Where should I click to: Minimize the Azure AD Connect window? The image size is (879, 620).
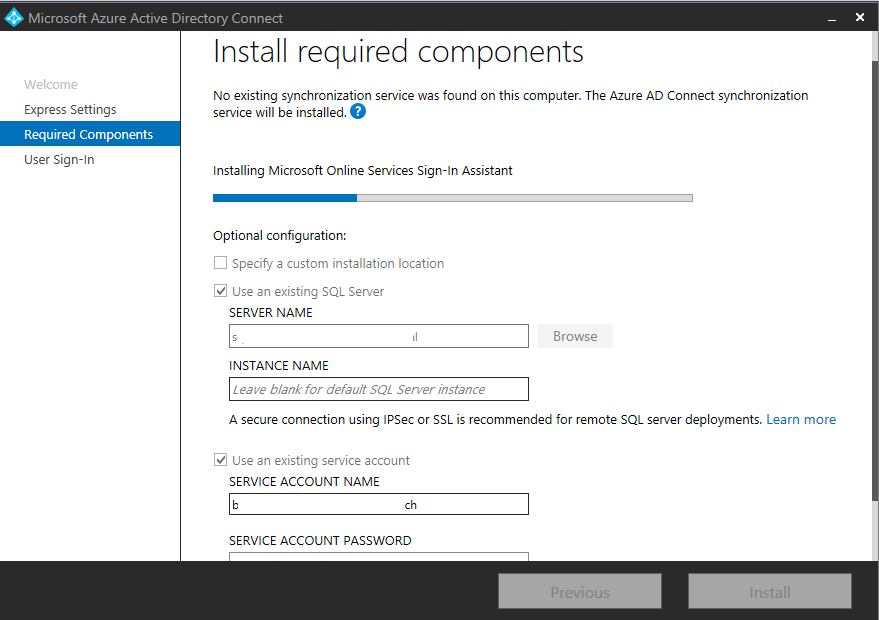(828, 18)
